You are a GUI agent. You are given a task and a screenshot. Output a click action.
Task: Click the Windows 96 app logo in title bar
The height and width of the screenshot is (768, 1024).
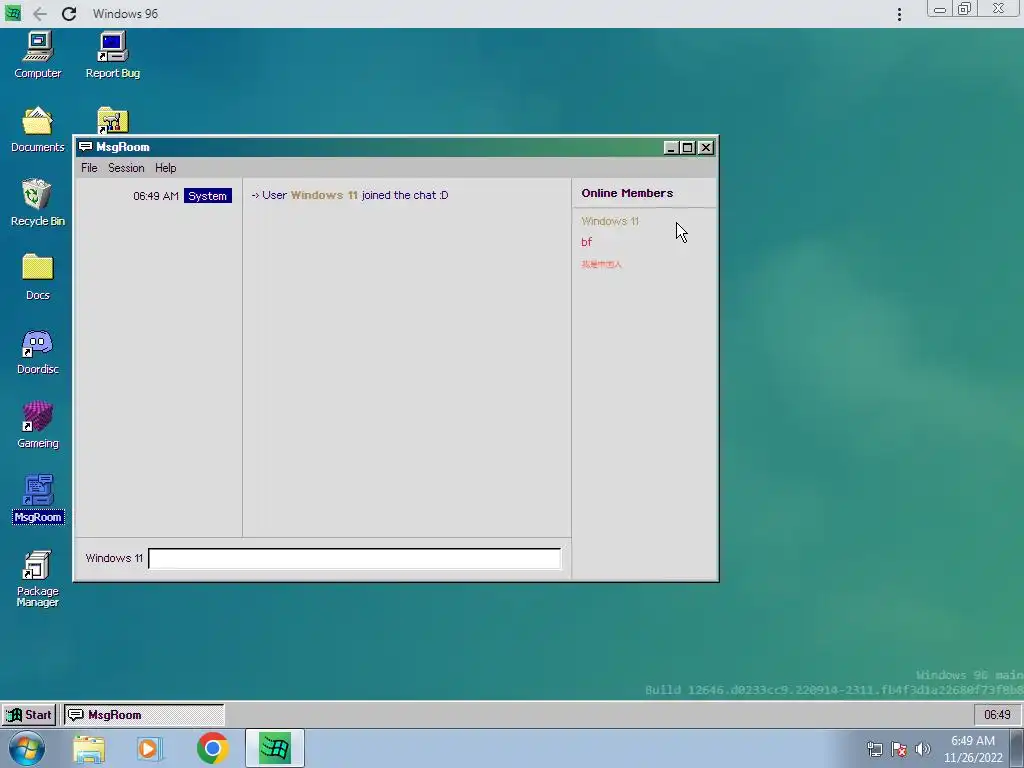click(13, 13)
